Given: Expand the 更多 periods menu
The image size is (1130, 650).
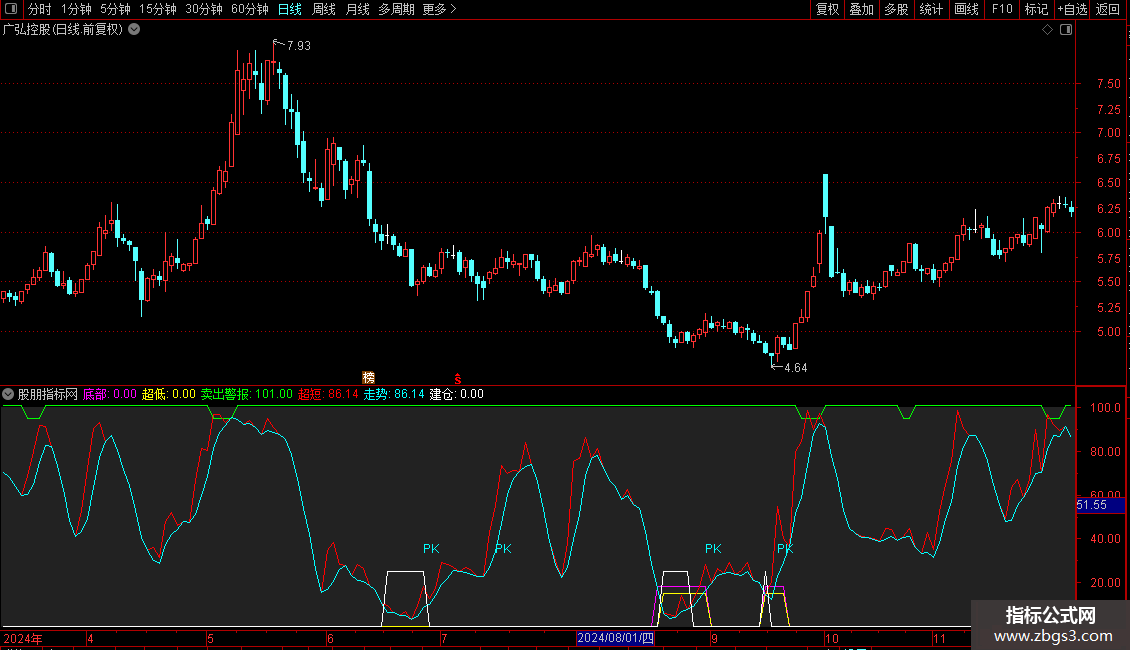Looking at the screenshot, I should [439, 9].
